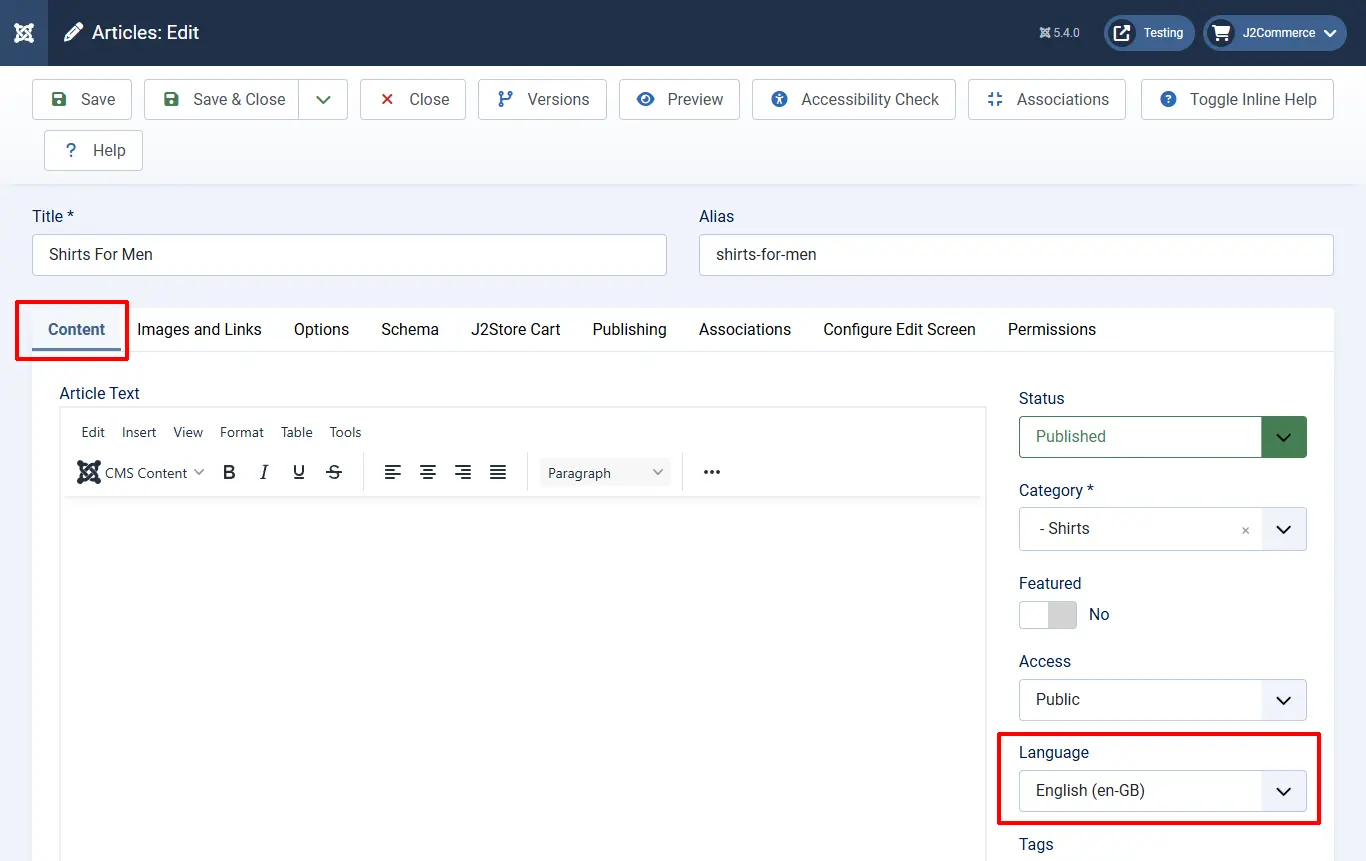Click the Title input field
The image size is (1366, 861).
tap(349, 255)
